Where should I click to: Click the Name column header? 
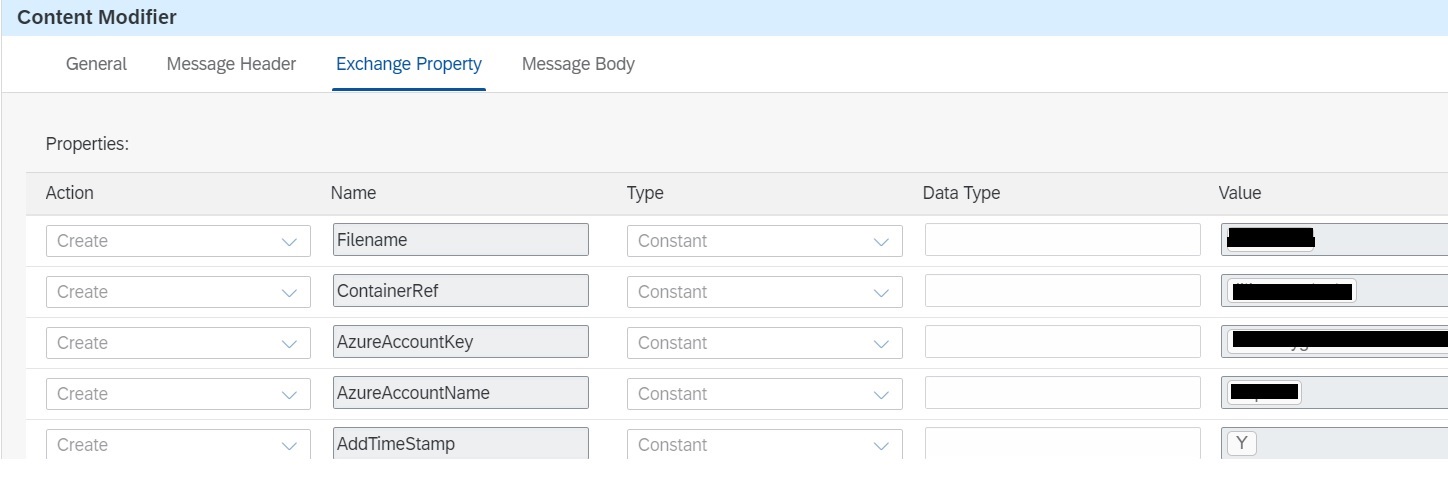(353, 193)
